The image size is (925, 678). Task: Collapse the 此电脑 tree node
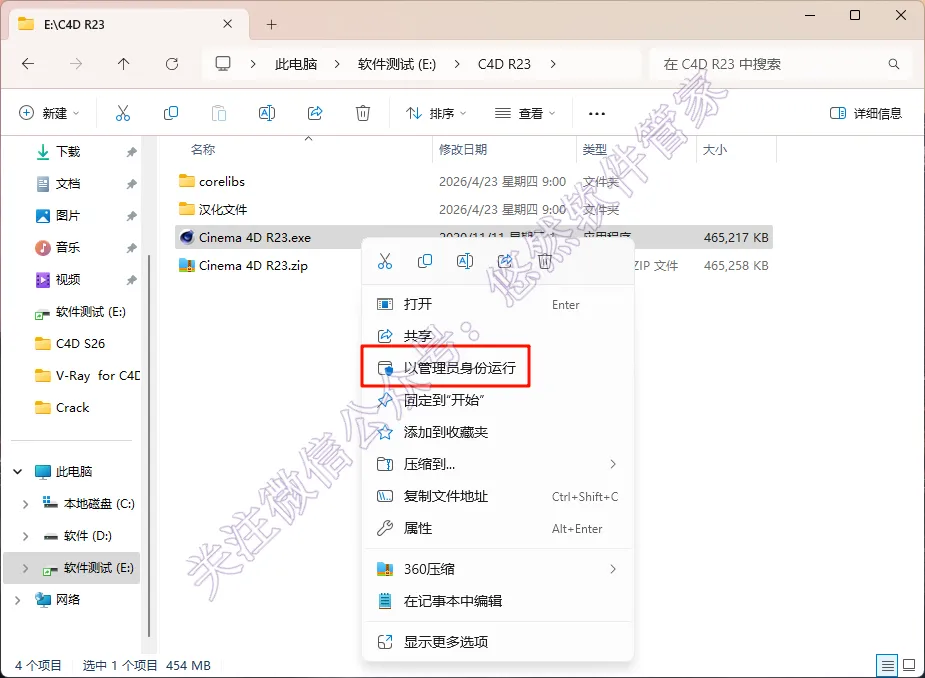tap(18, 471)
